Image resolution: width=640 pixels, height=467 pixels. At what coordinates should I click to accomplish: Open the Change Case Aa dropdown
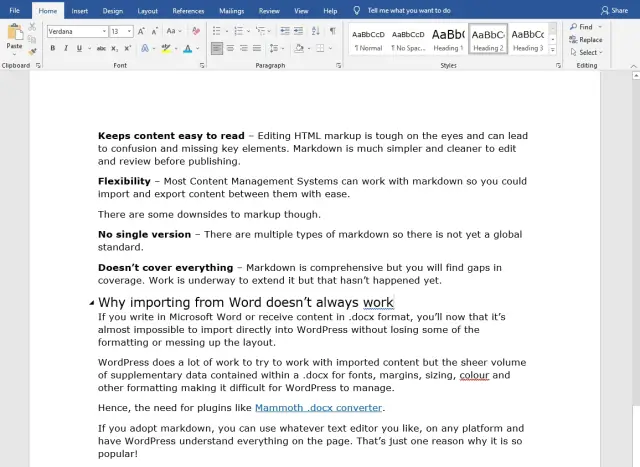point(174,31)
